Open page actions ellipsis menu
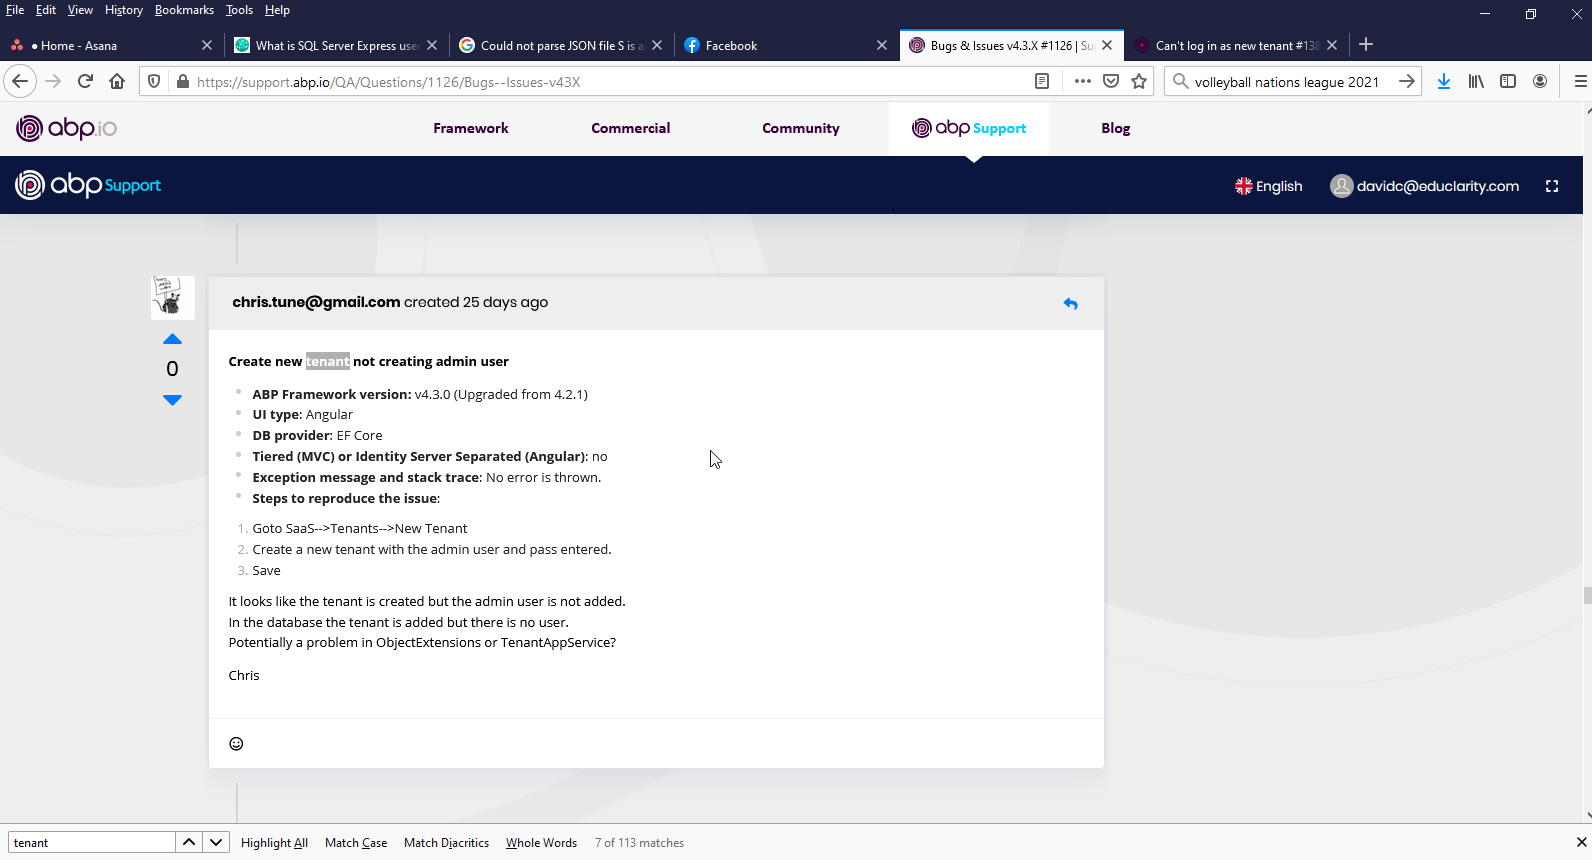The image size is (1592, 860). click(1082, 81)
